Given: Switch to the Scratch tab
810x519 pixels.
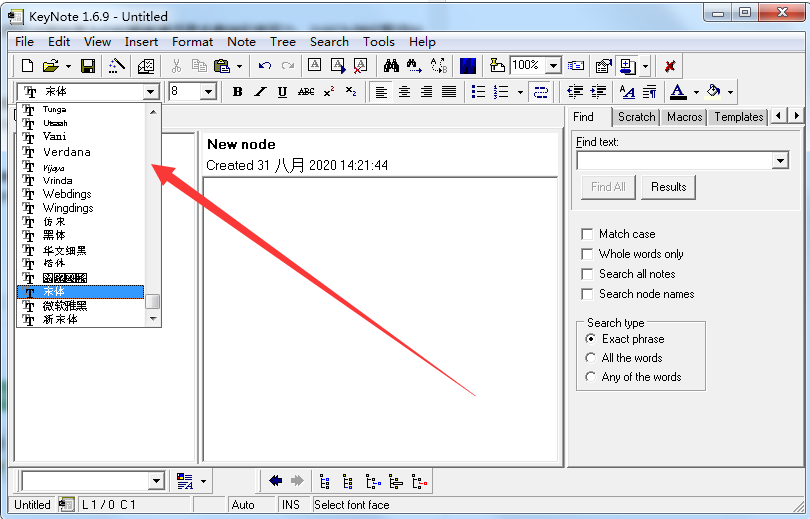Looking at the screenshot, I should click(636, 117).
